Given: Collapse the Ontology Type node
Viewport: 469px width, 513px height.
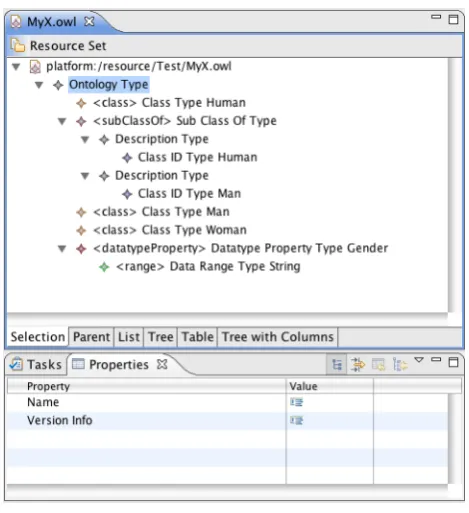Looking at the screenshot, I should tap(39, 85).
